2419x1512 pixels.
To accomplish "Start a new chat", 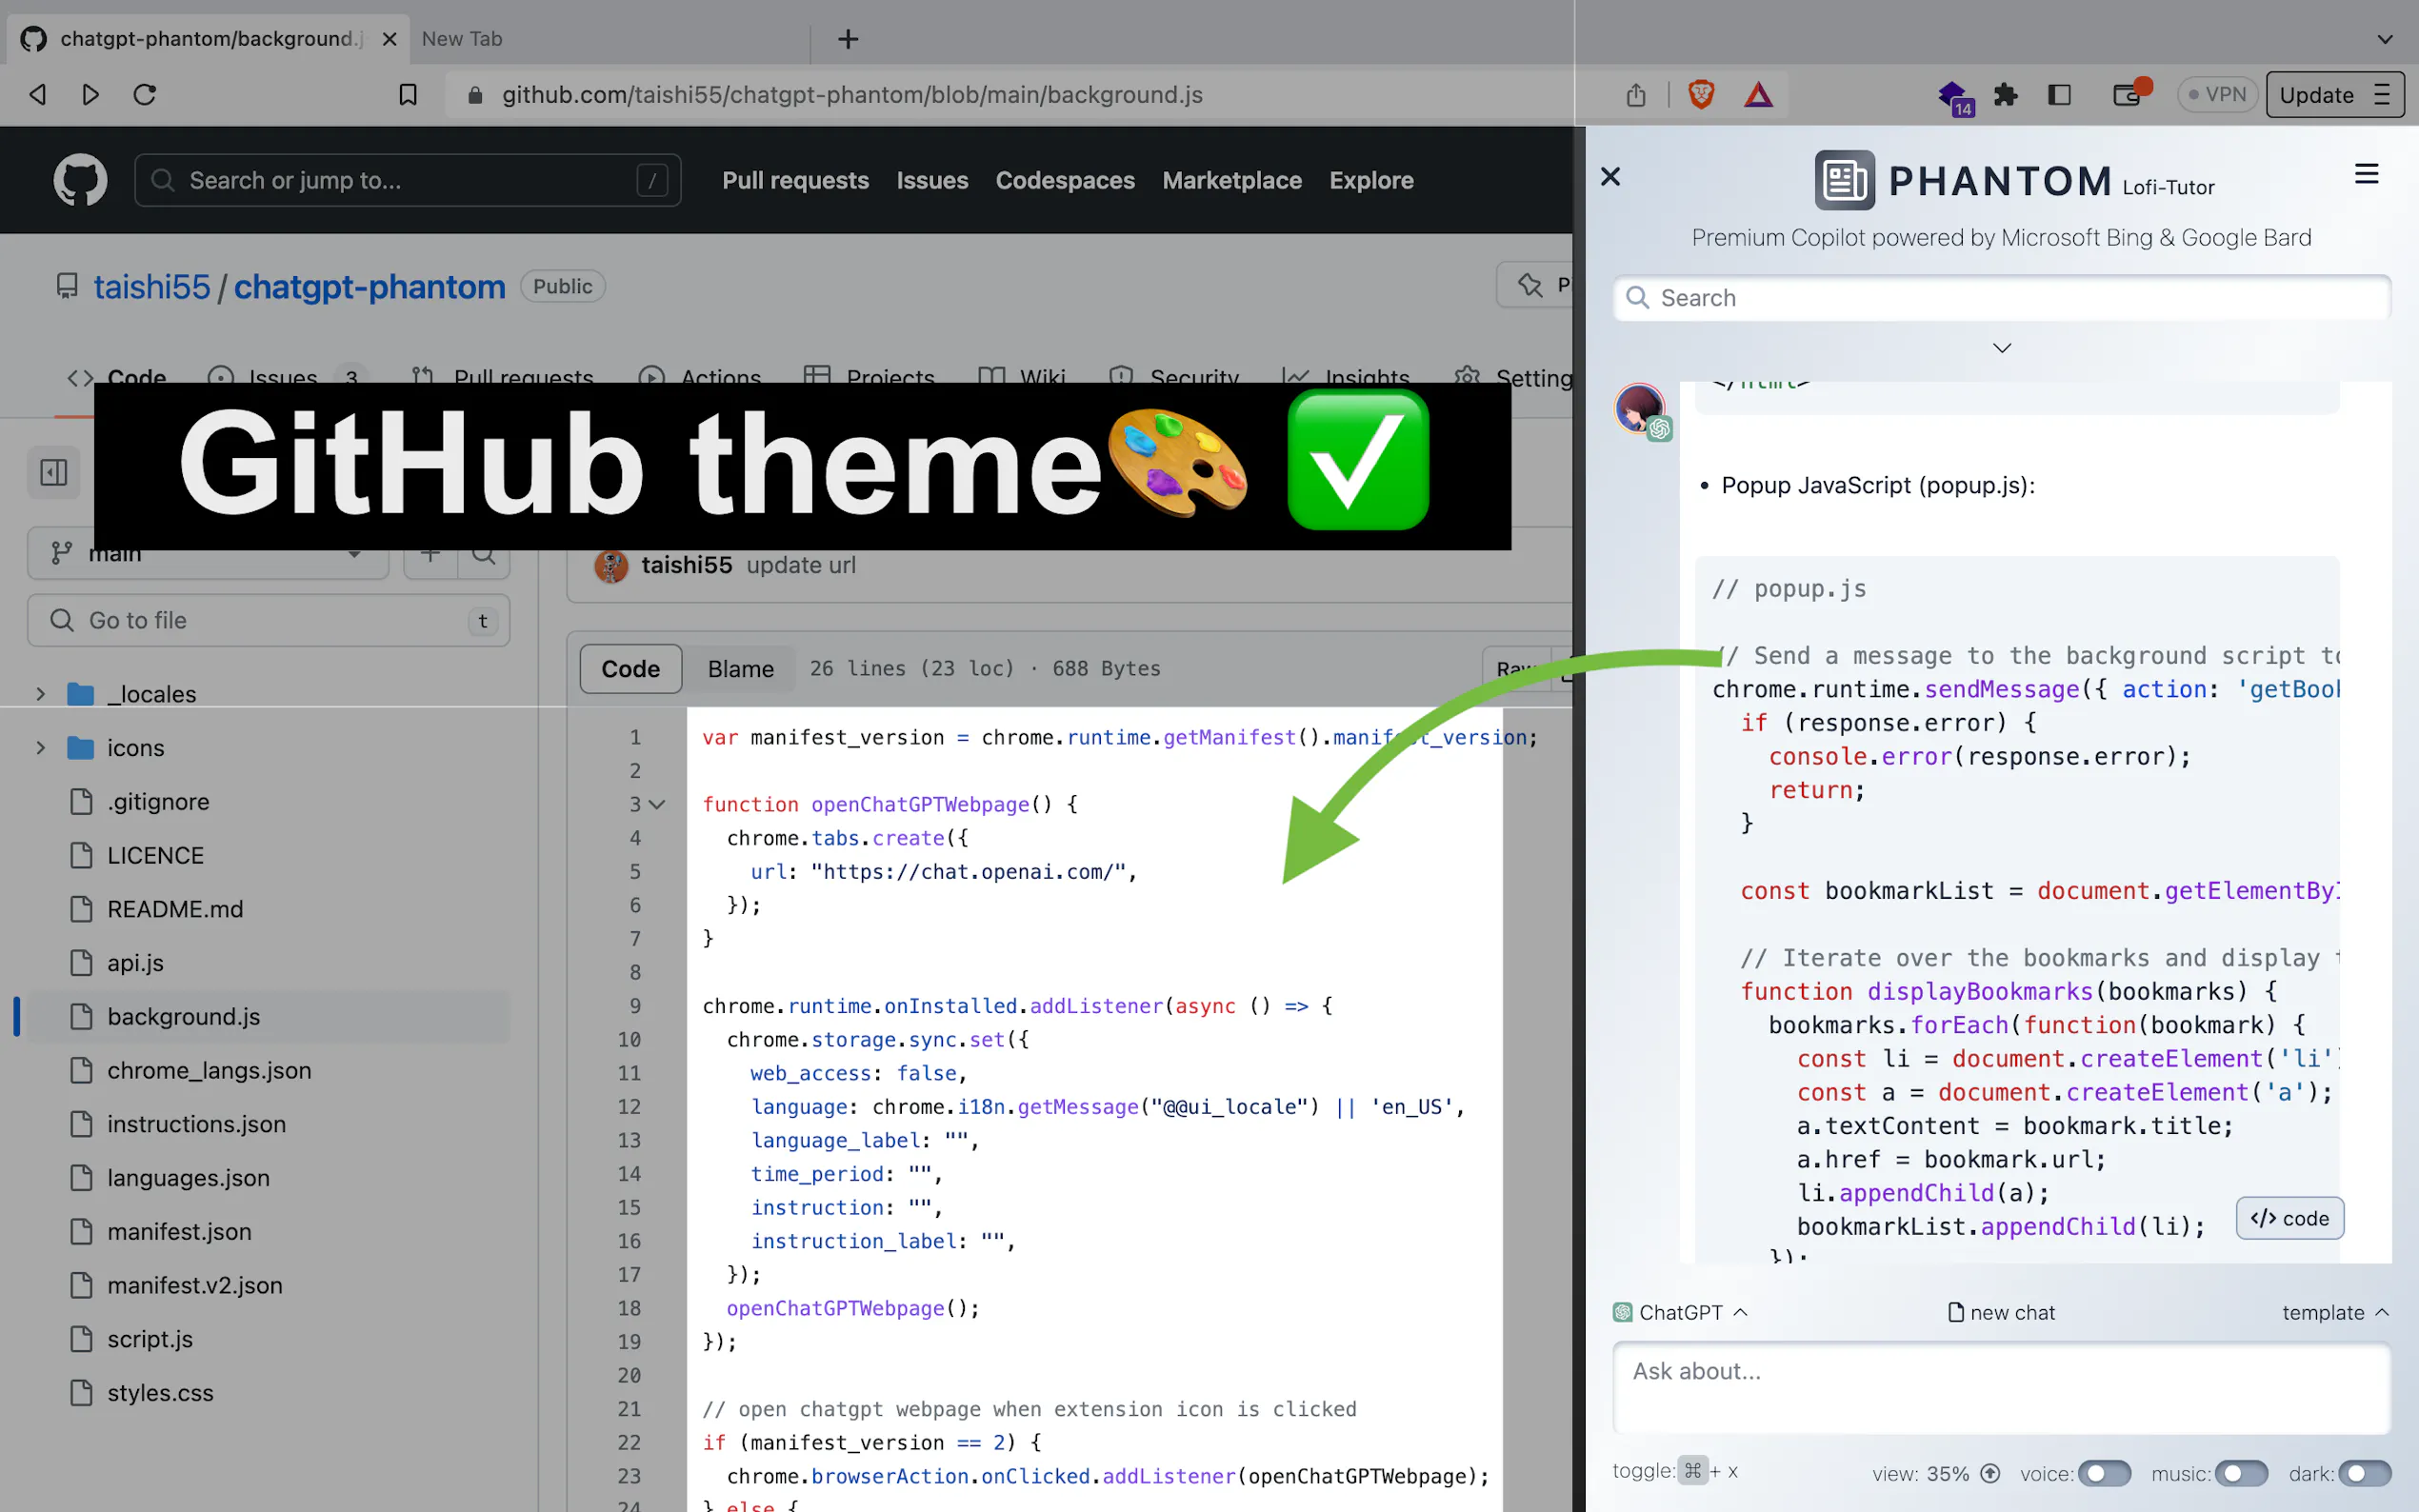I will pos(2001,1312).
